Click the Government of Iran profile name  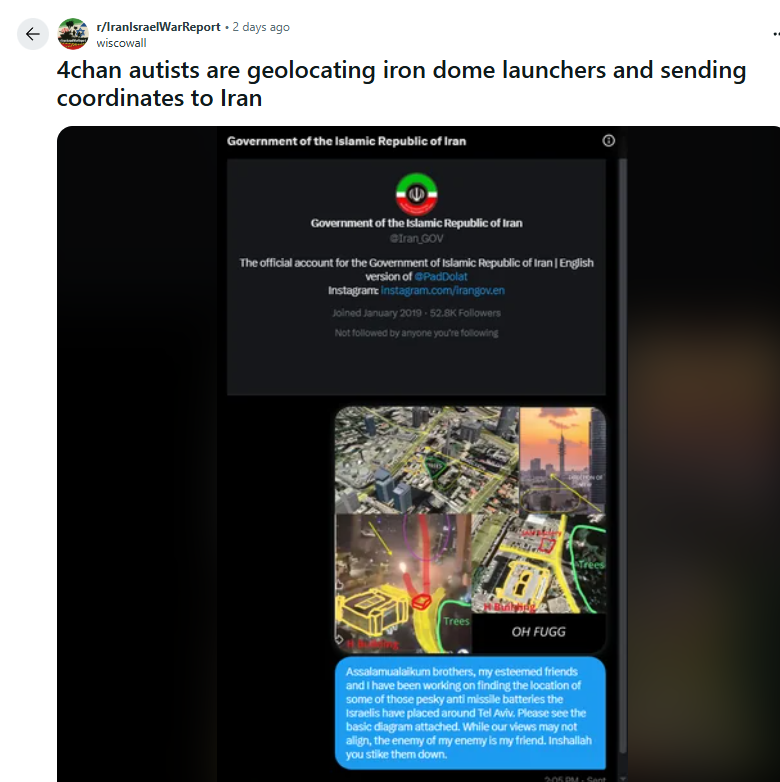click(x=416, y=223)
